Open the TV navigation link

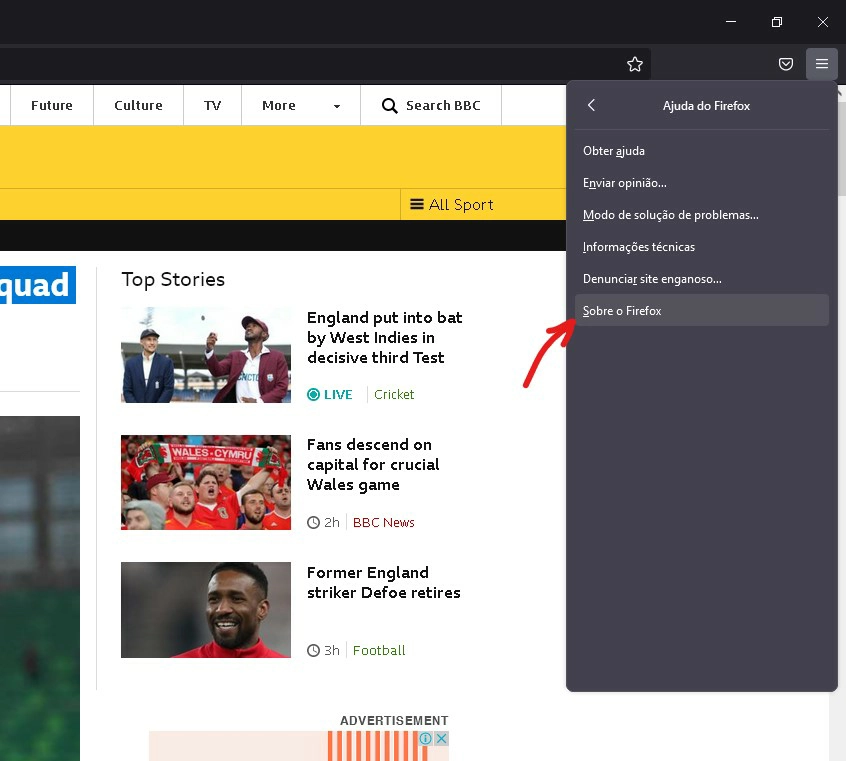(213, 105)
